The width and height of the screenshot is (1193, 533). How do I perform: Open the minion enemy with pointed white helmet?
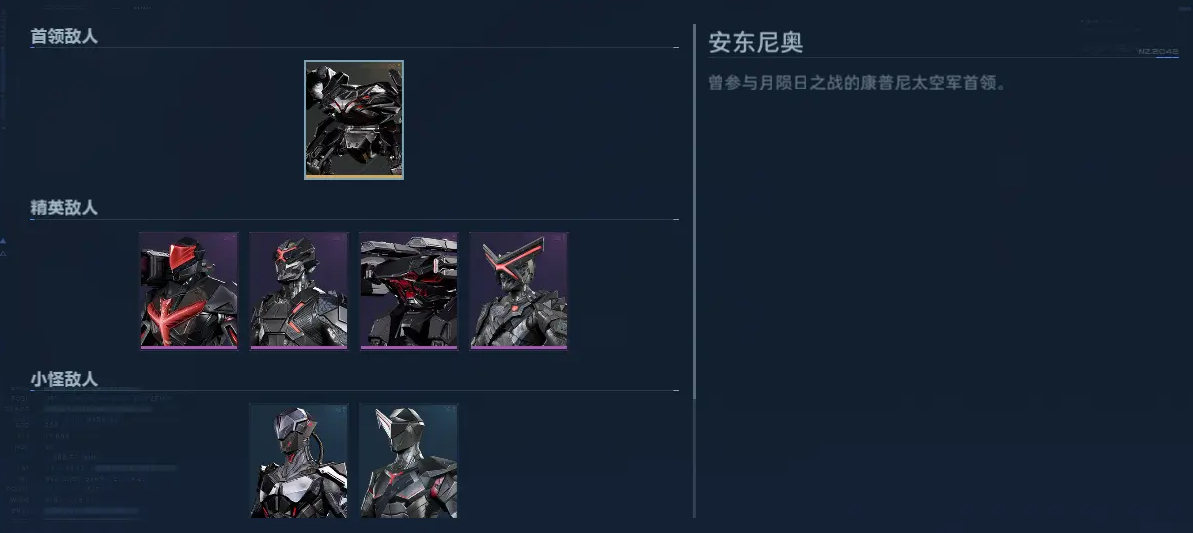[409, 461]
